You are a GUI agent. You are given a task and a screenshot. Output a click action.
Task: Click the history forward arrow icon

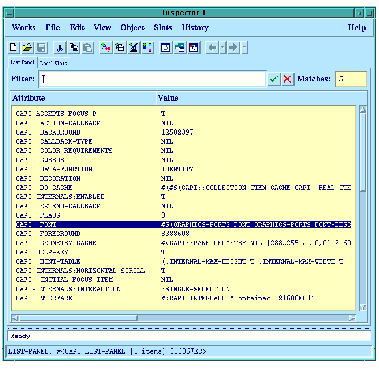[234, 47]
